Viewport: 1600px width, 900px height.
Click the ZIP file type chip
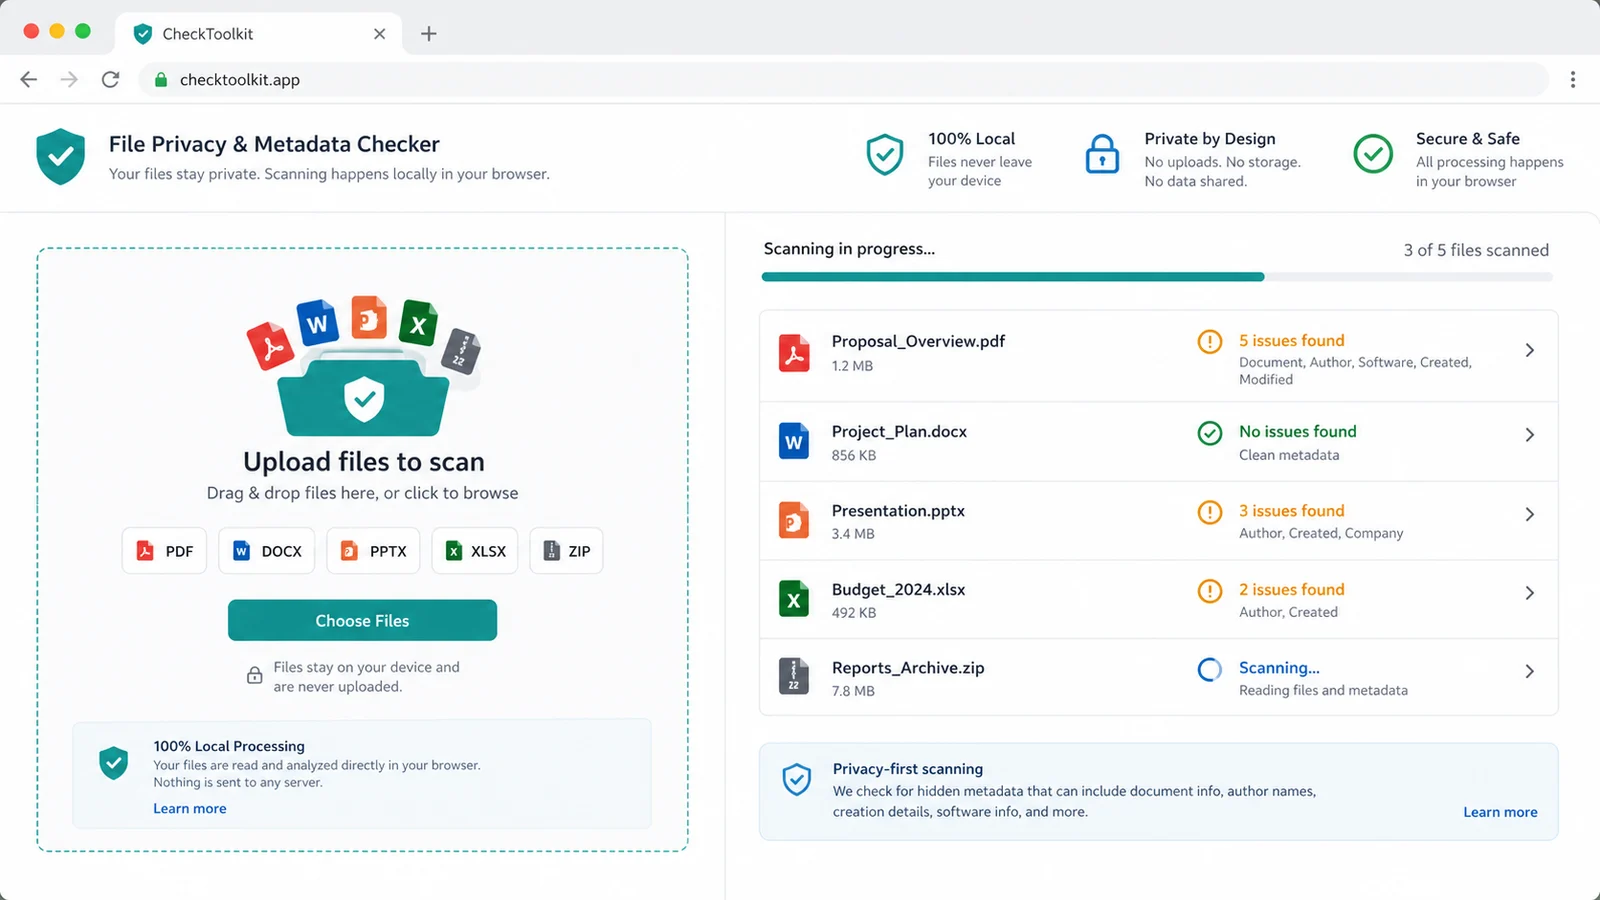point(566,551)
